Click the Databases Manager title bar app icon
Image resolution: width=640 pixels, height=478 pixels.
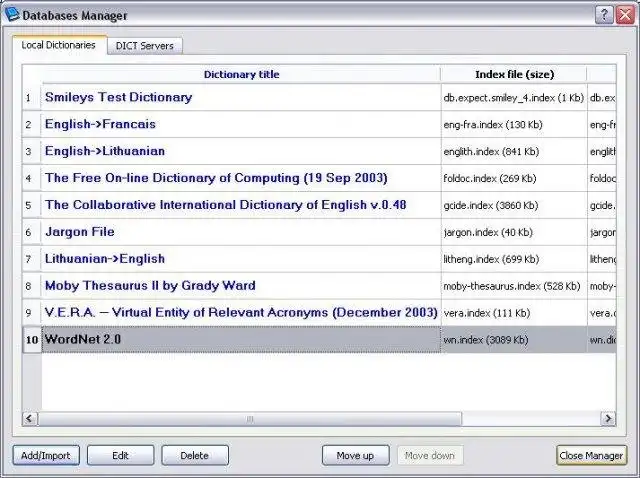pyautogui.click(x=12, y=15)
